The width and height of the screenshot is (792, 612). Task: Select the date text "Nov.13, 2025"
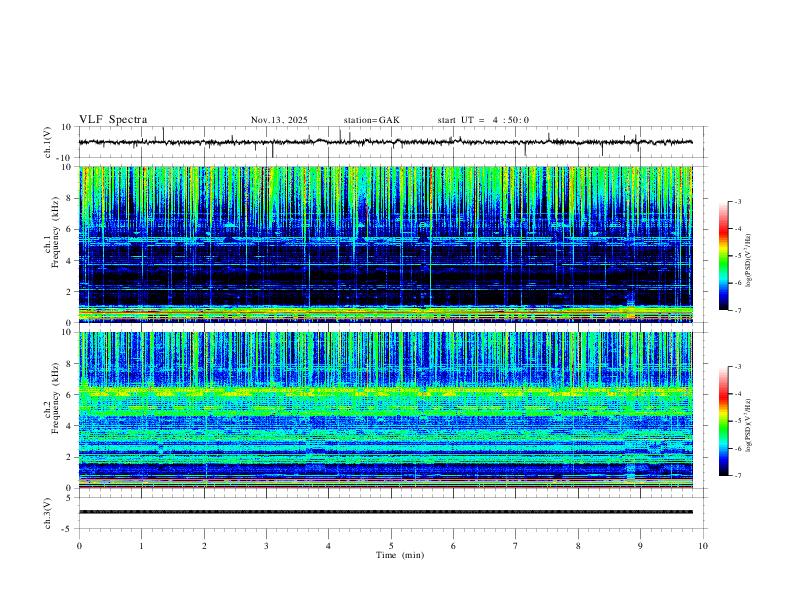[x=279, y=120]
